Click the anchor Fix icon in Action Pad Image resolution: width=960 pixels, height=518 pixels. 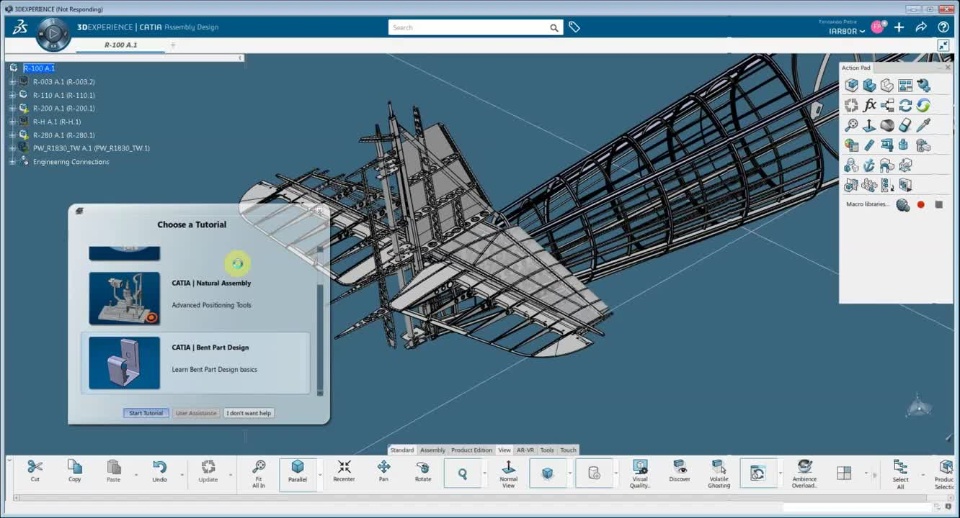[869, 165]
